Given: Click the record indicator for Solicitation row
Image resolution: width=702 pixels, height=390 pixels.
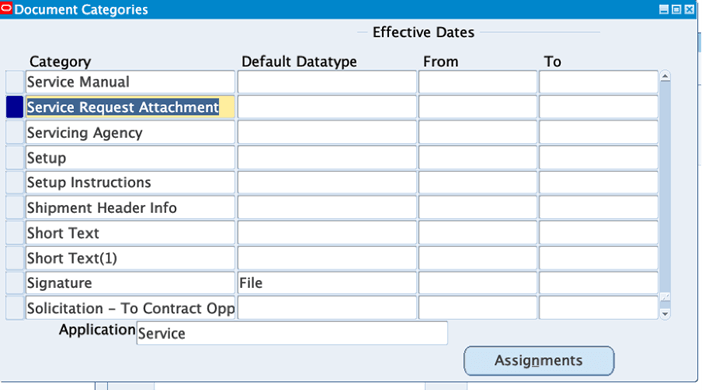Looking at the screenshot, I should (14, 308).
